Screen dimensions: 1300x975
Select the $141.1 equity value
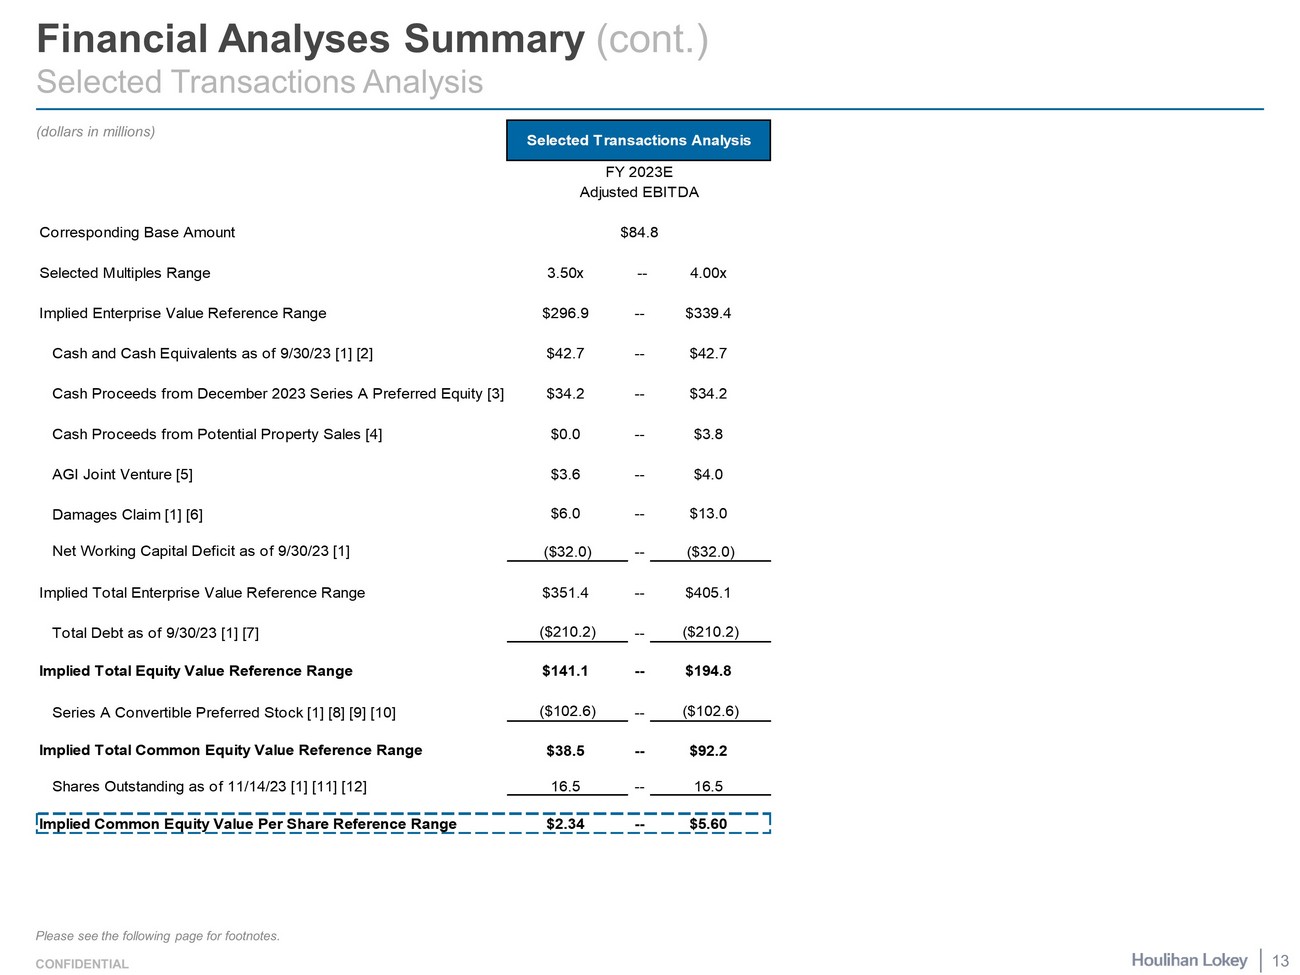tap(565, 671)
